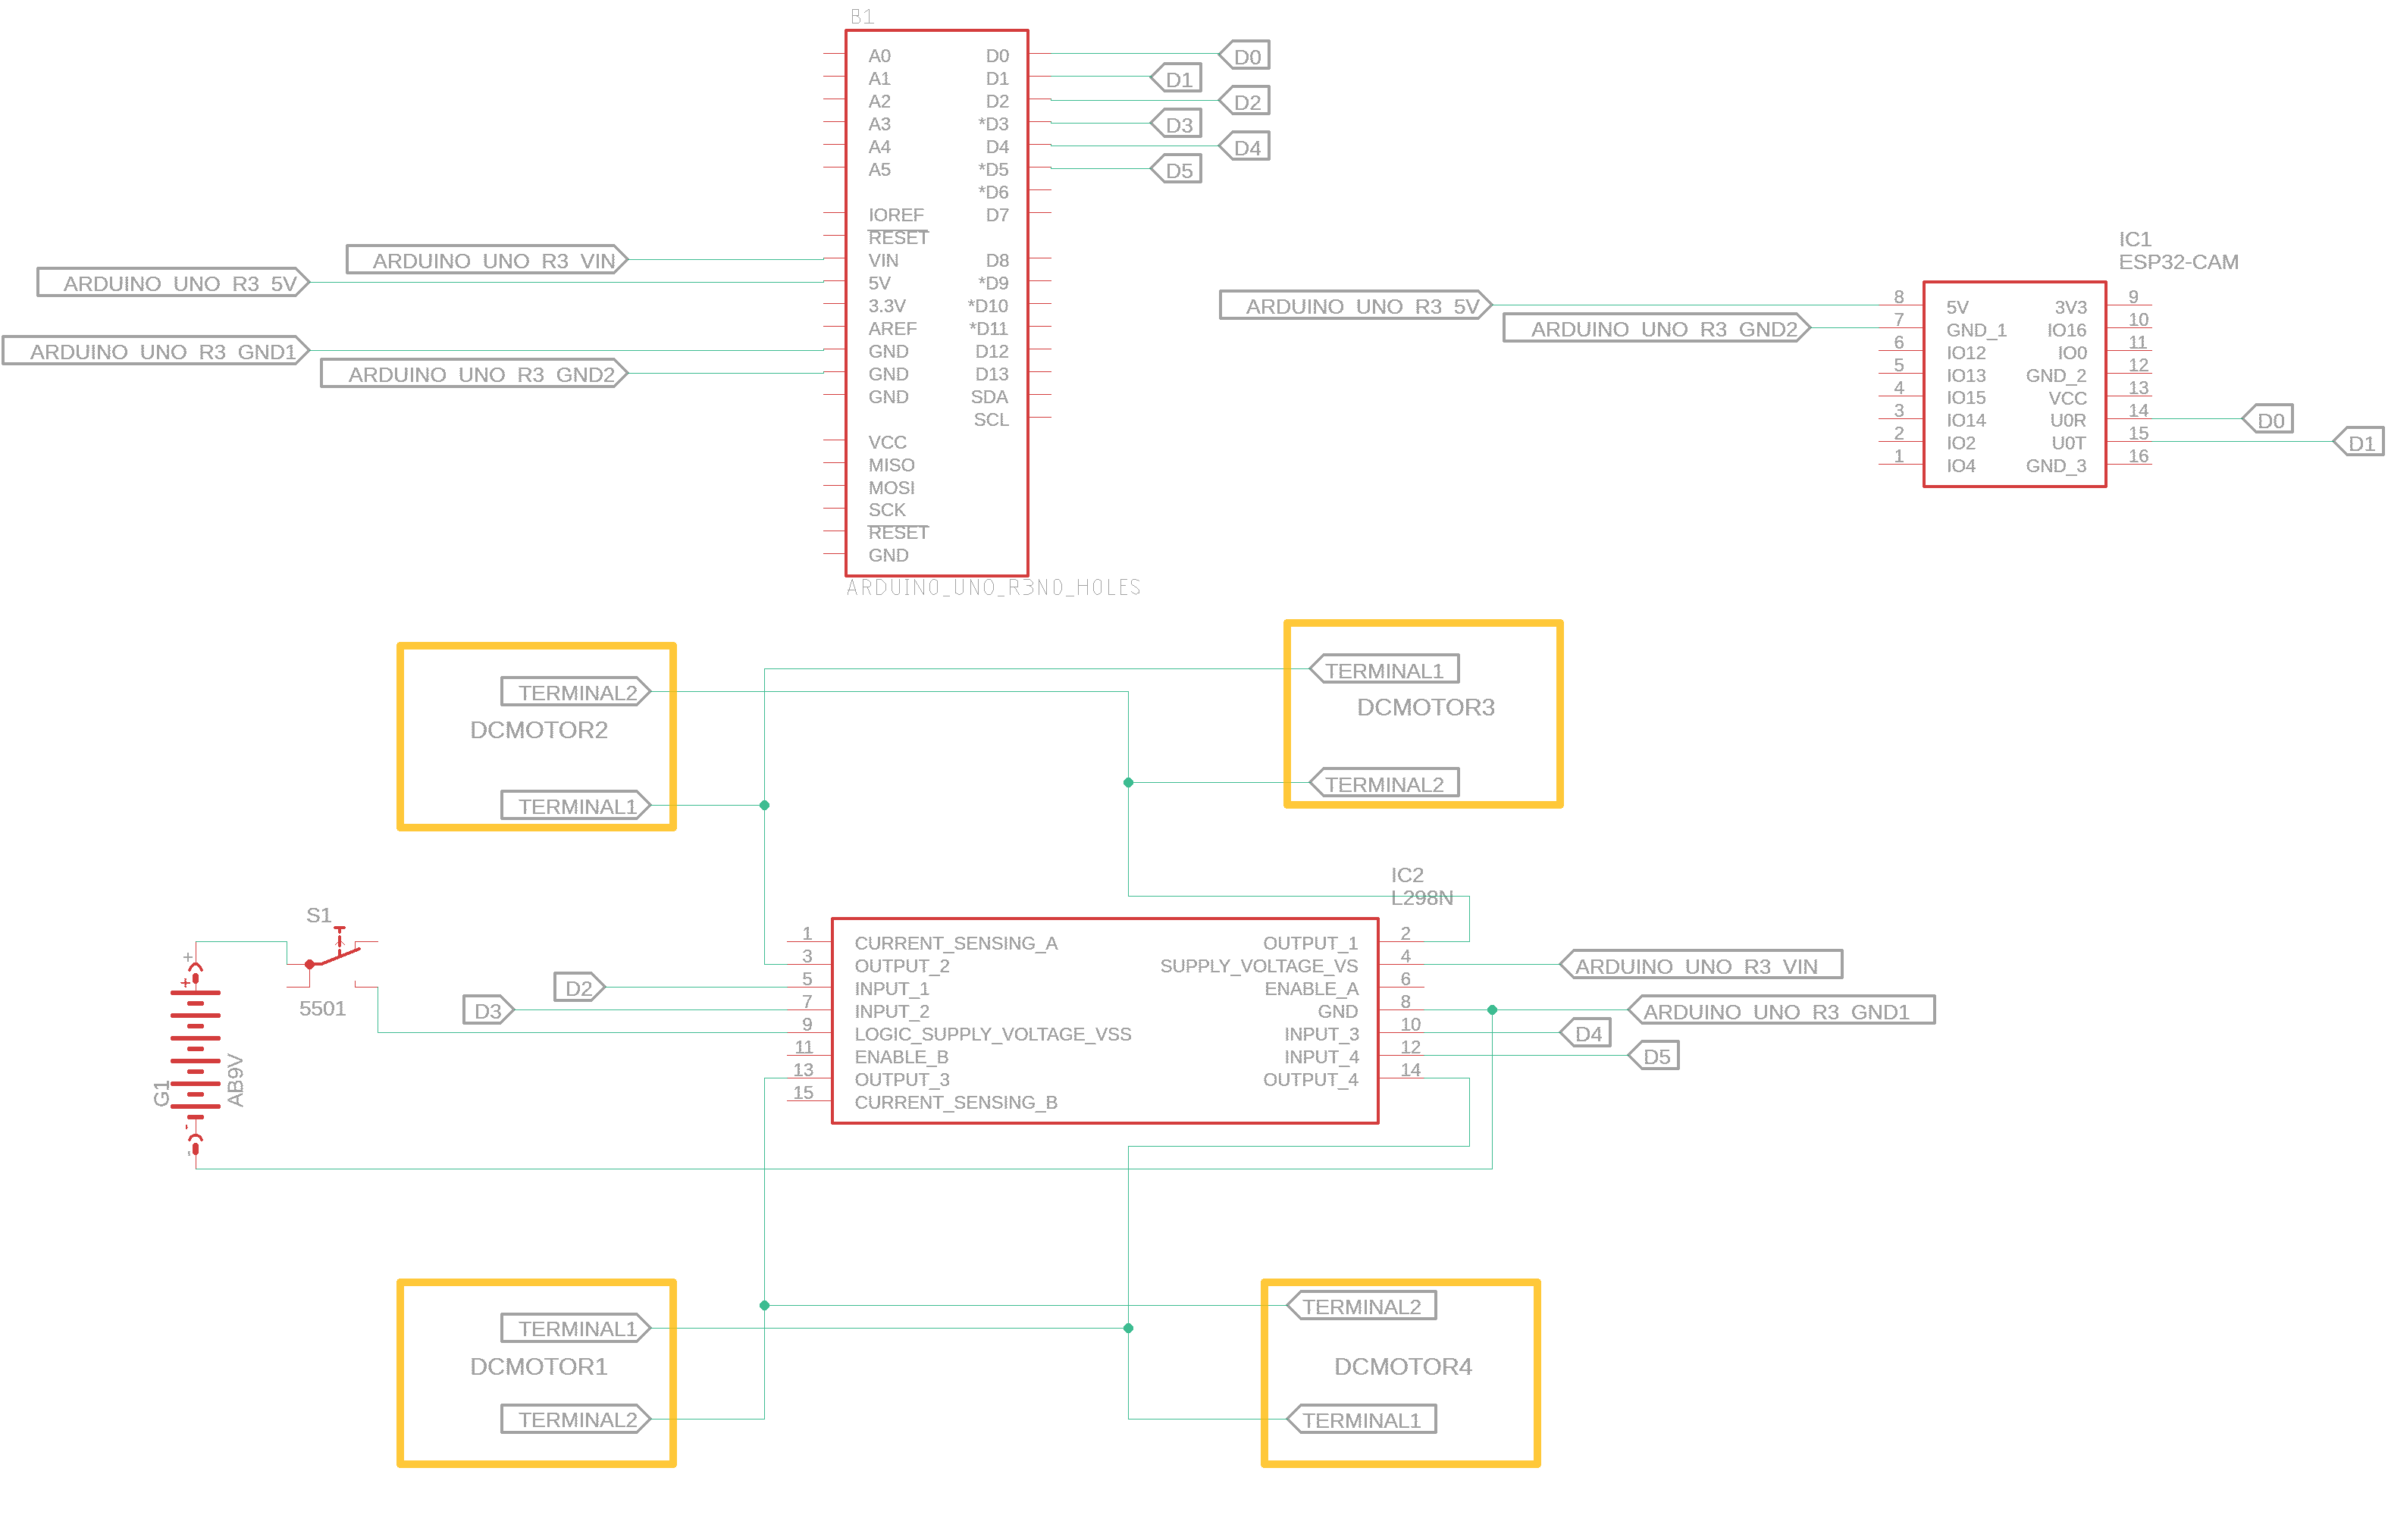Select the IC2 designator above the motor driver
2388x1540 pixels.
pos(1407,875)
